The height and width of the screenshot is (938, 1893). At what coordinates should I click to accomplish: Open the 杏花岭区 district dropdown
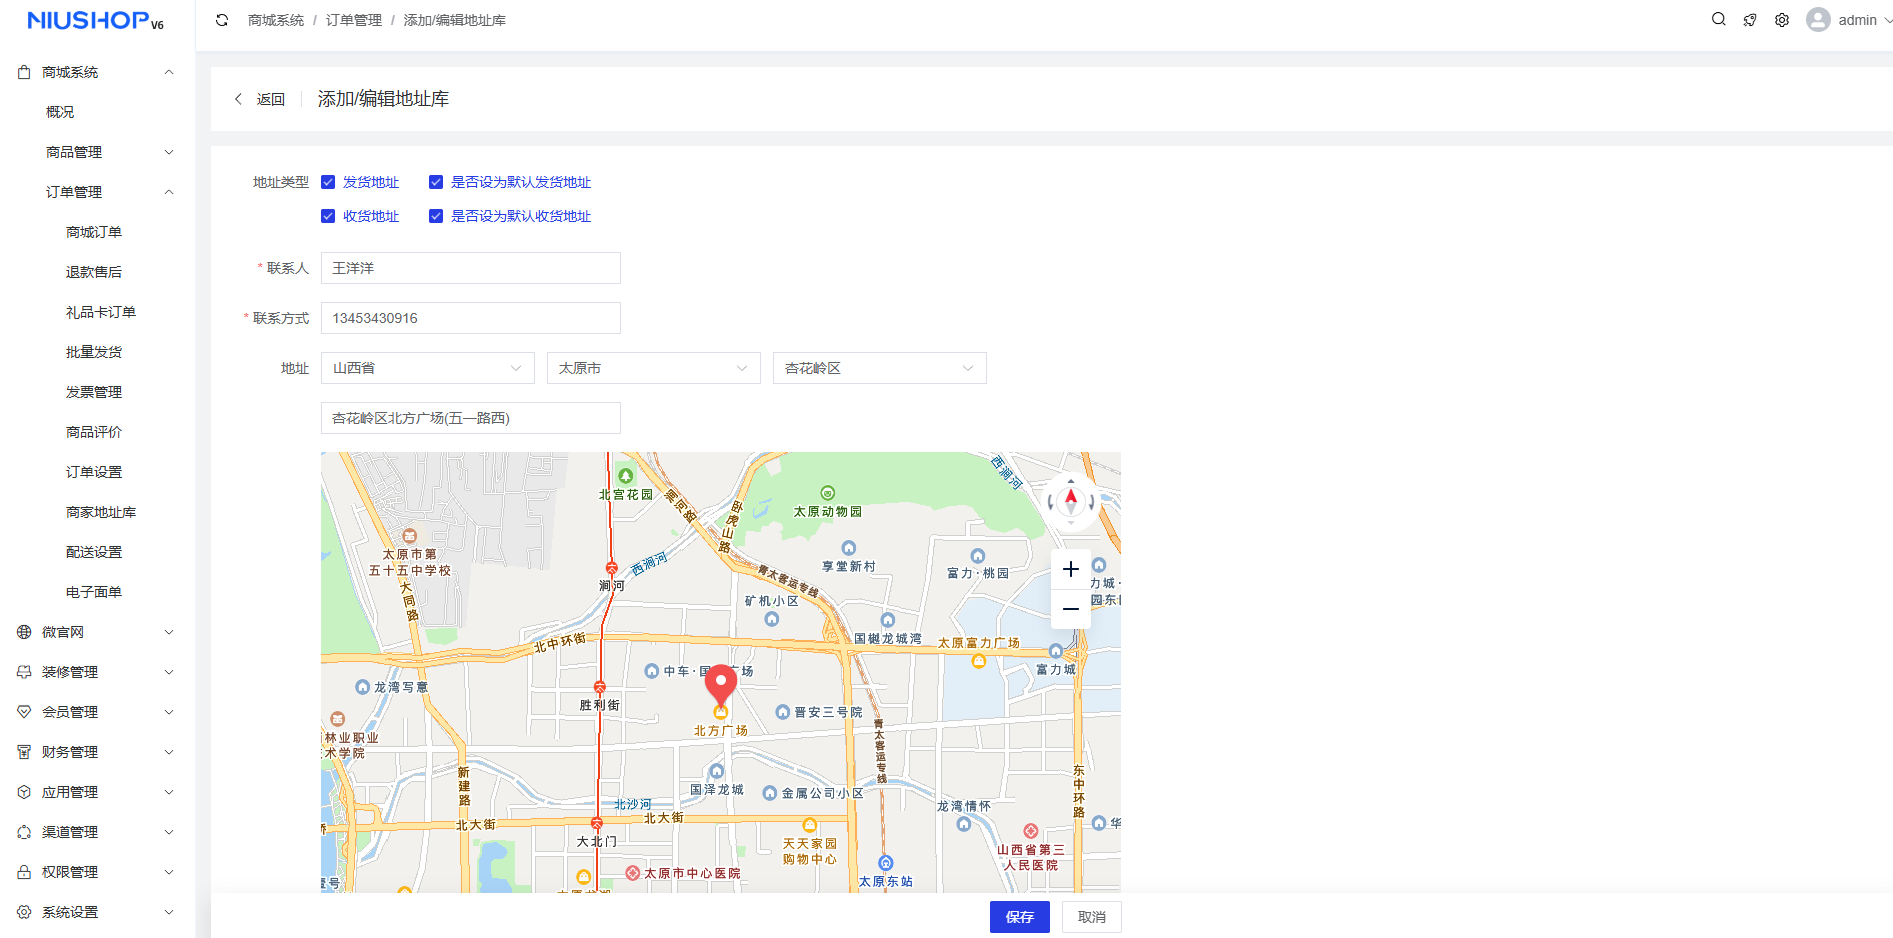pos(879,368)
